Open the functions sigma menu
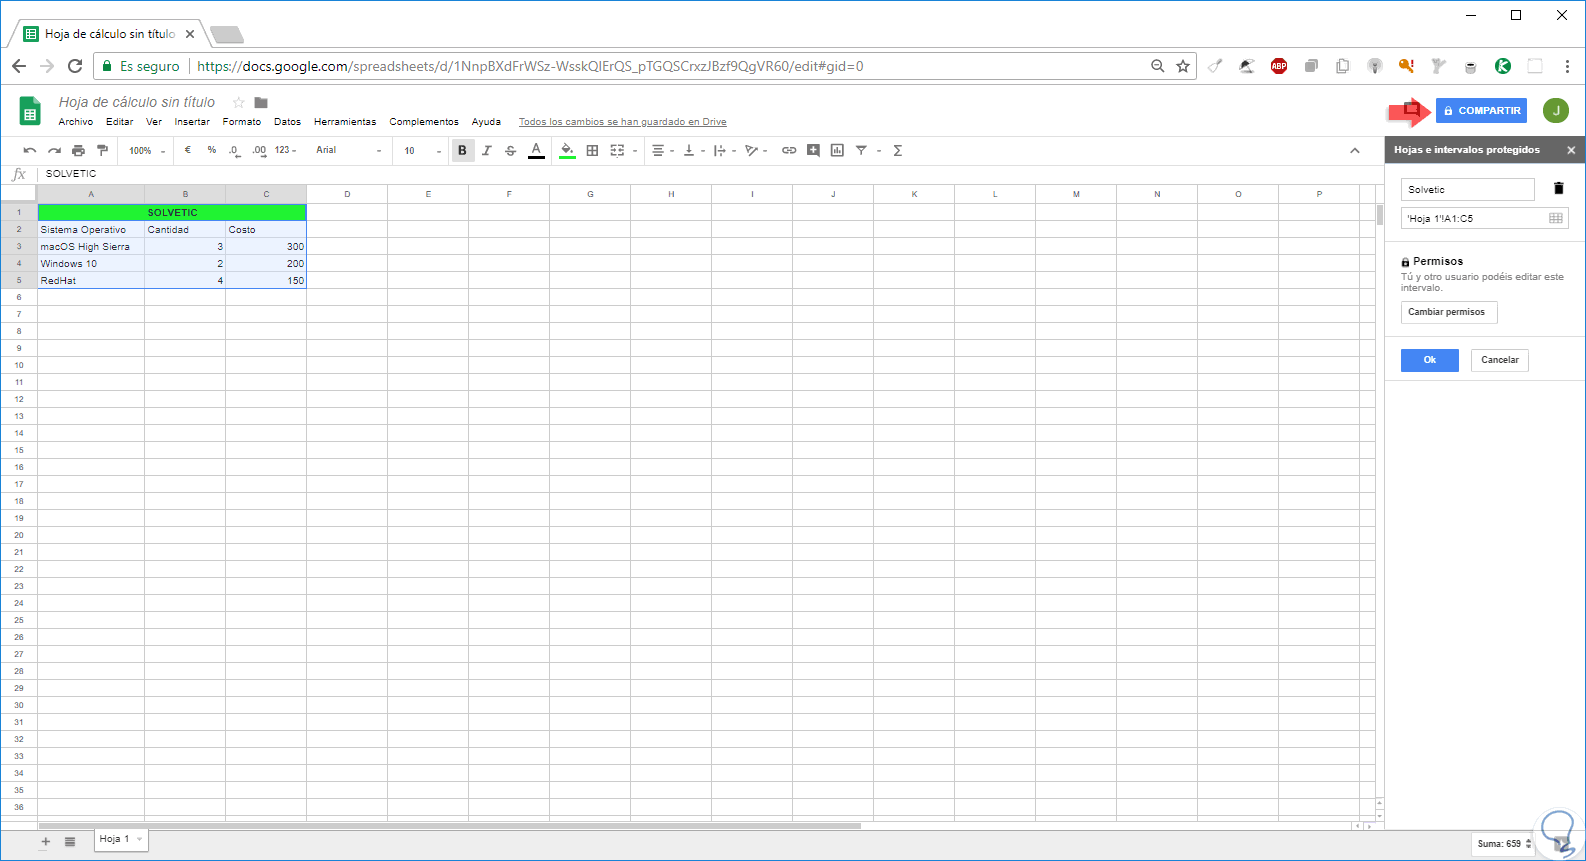 point(897,151)
